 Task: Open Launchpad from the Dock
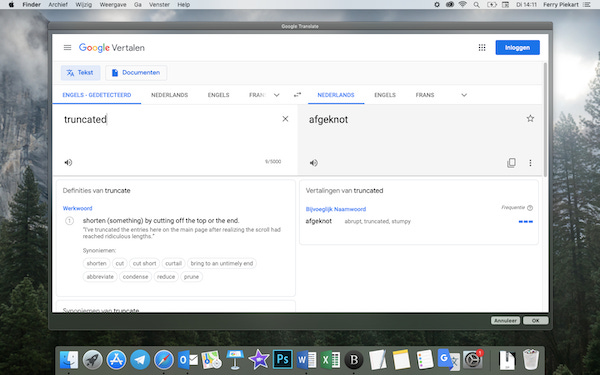coord(93,360)
